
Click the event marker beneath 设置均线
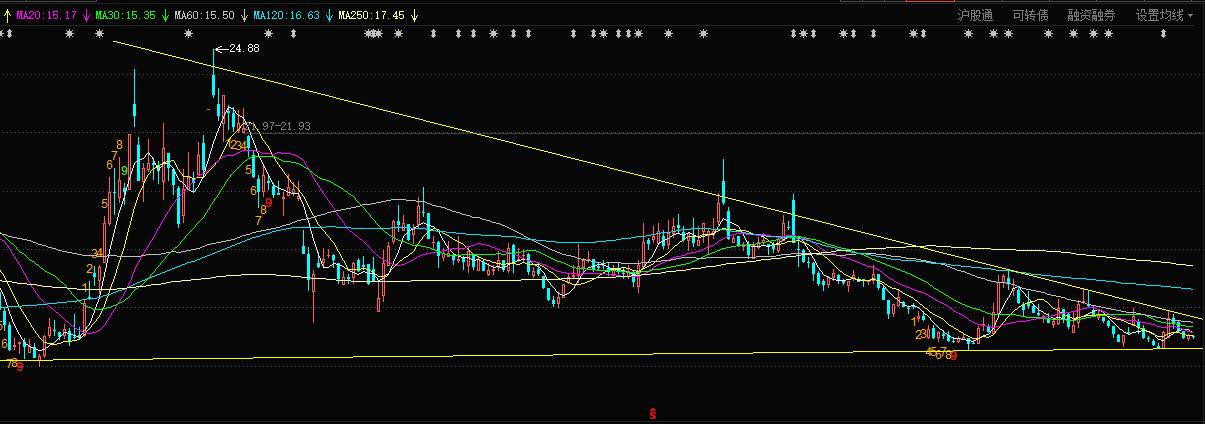[x=1164, y=34]
